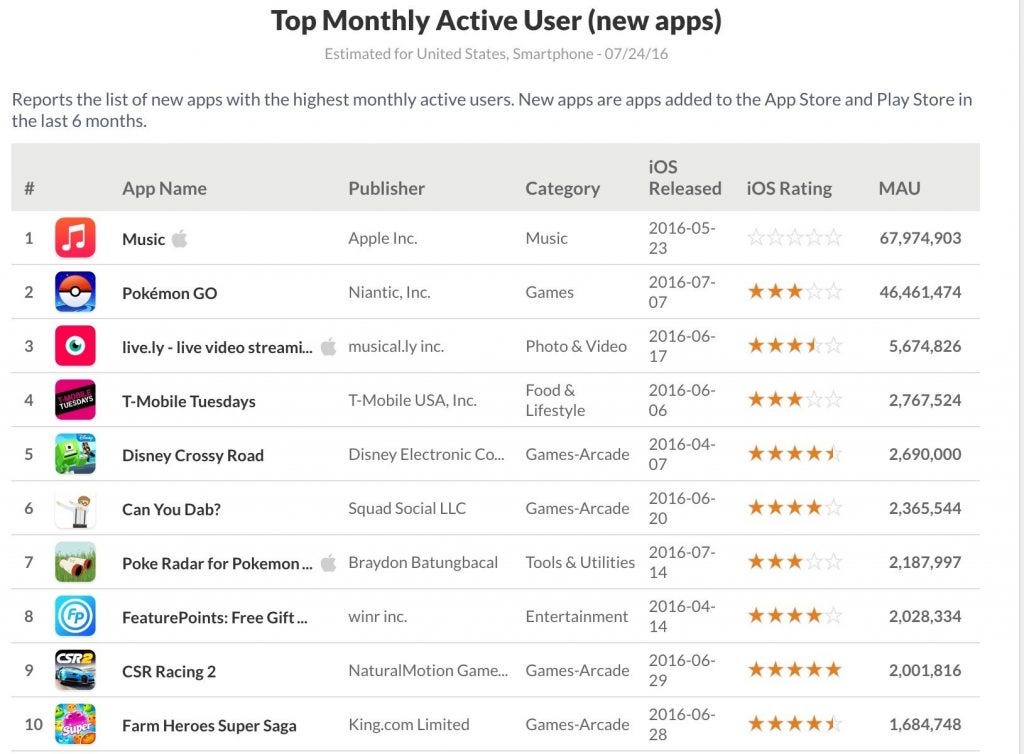
Task: Open the T-Mobile Tuesdays app link
Action: [x=189, y=401]
